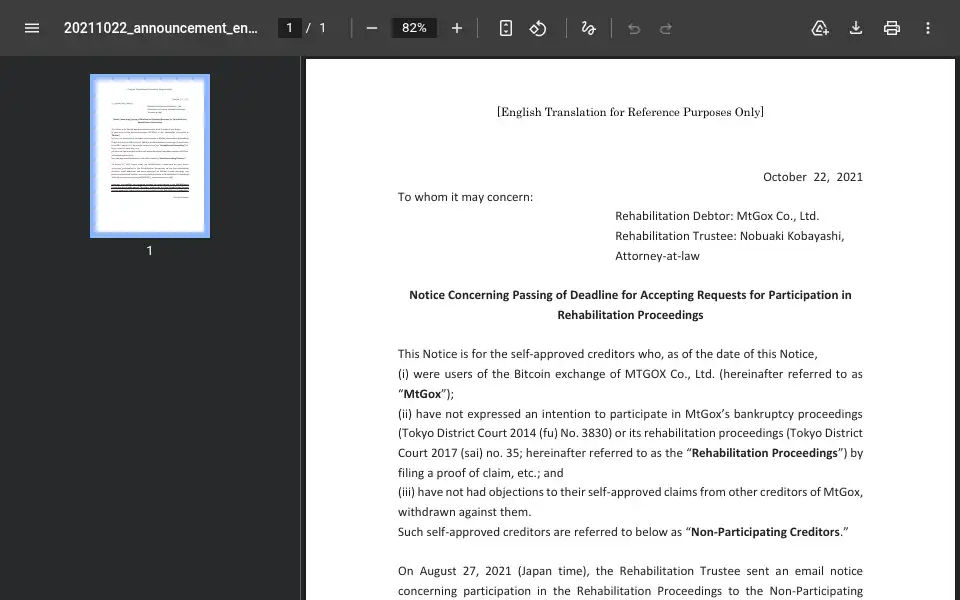Toggle the sidebar with the hamburger menu icon
Image resolution: width=960 pixels, height=600 pixels.
pyautogui.click(x=32, y=28)
